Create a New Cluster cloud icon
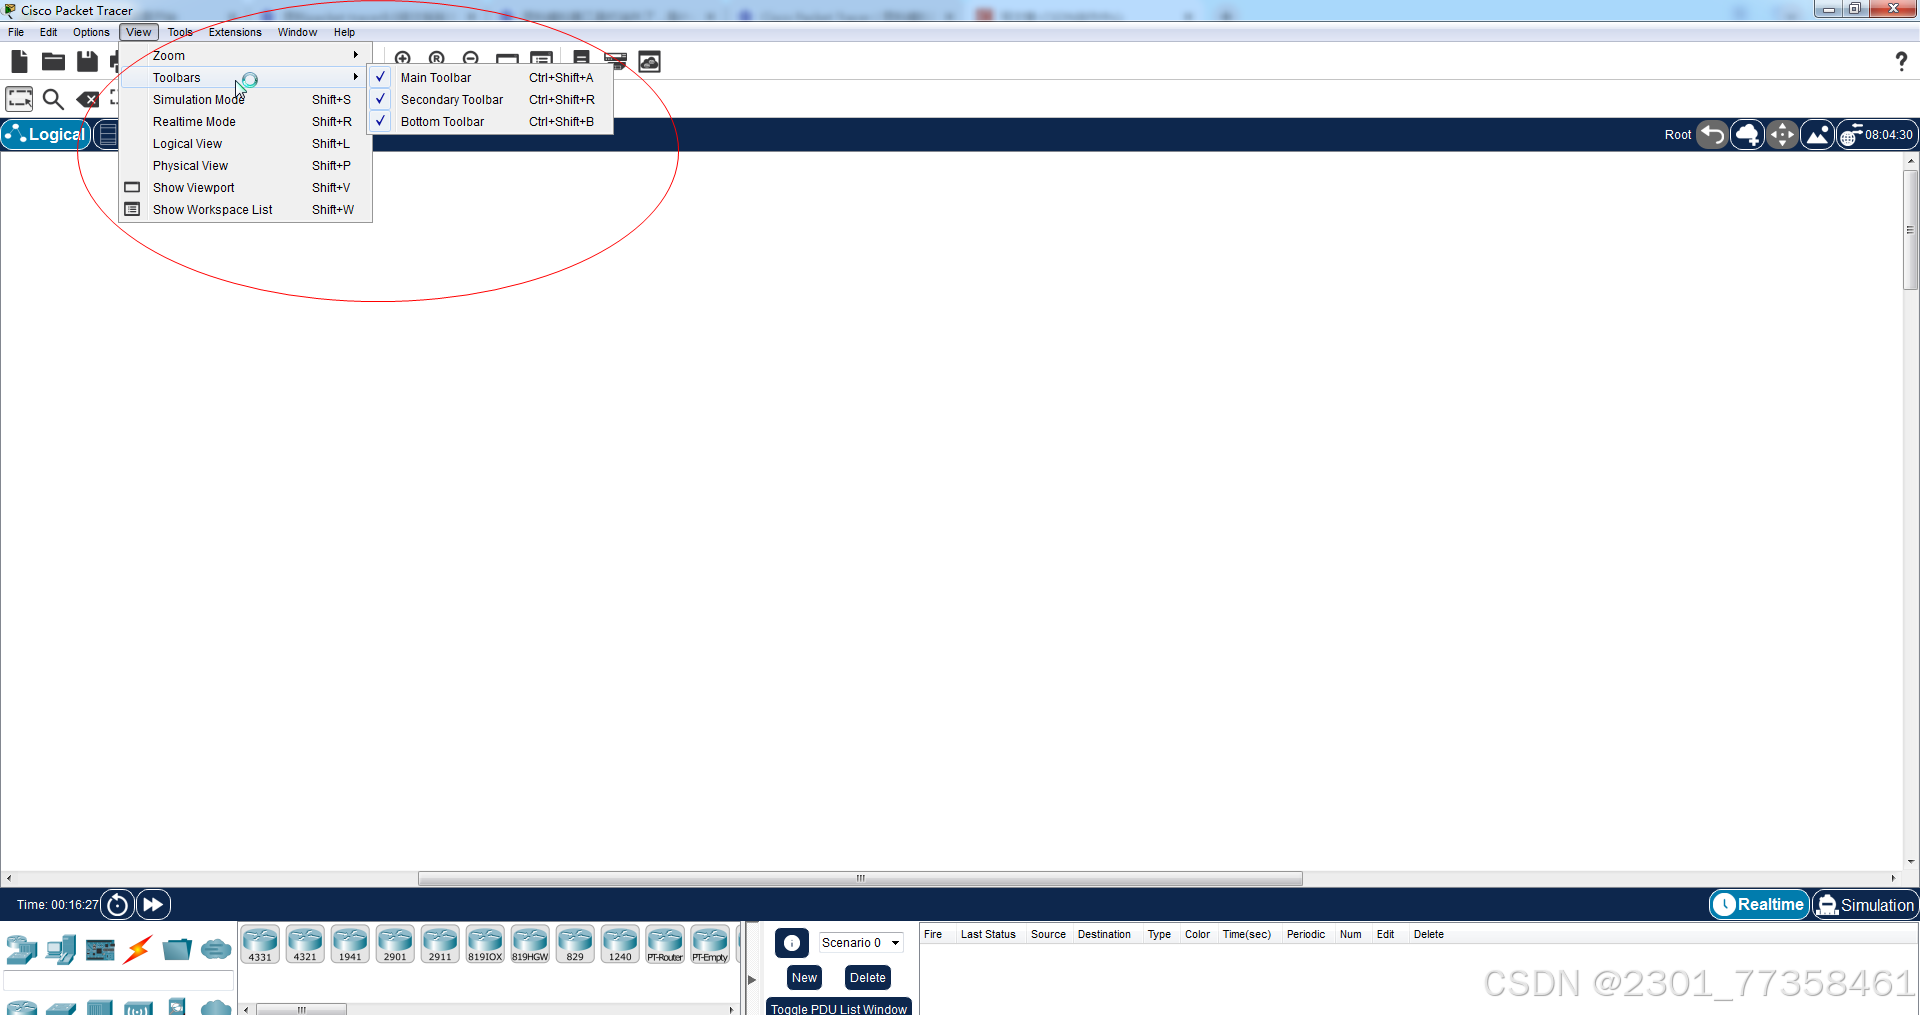The image size is (1920, 1015). pyautogui.click(x=1747, y=134)
